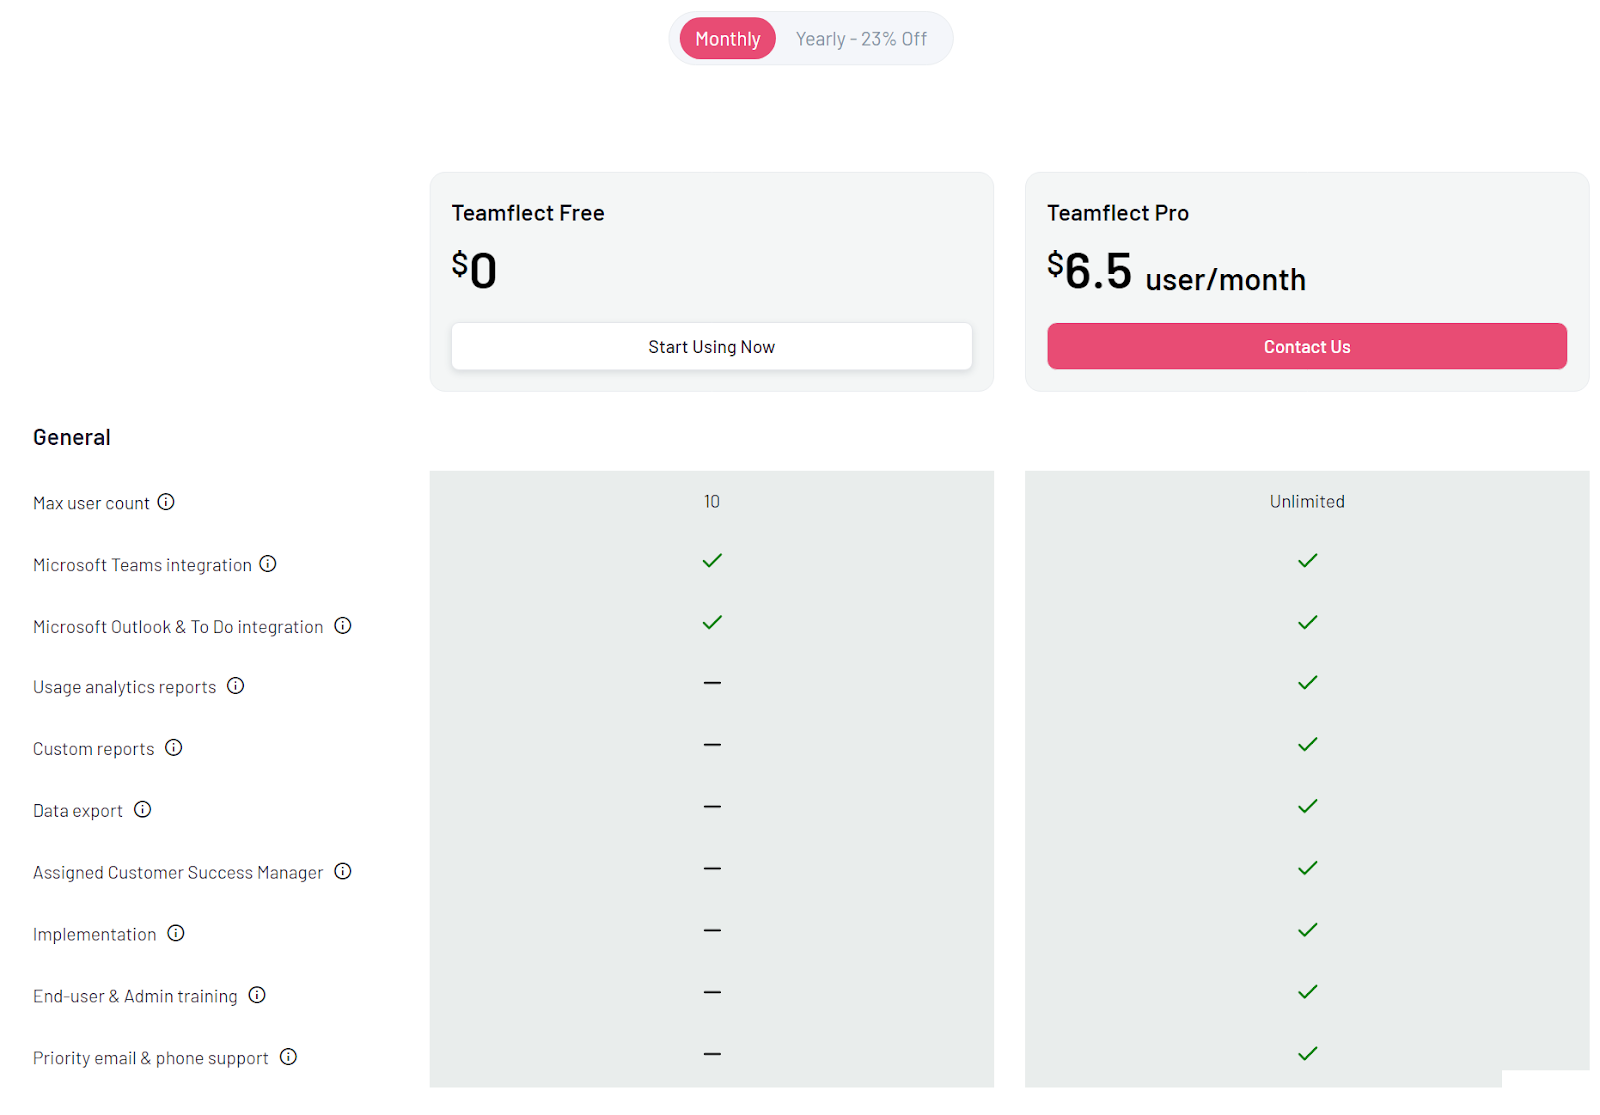Show info for End-user & Admin training

(257, 995)
